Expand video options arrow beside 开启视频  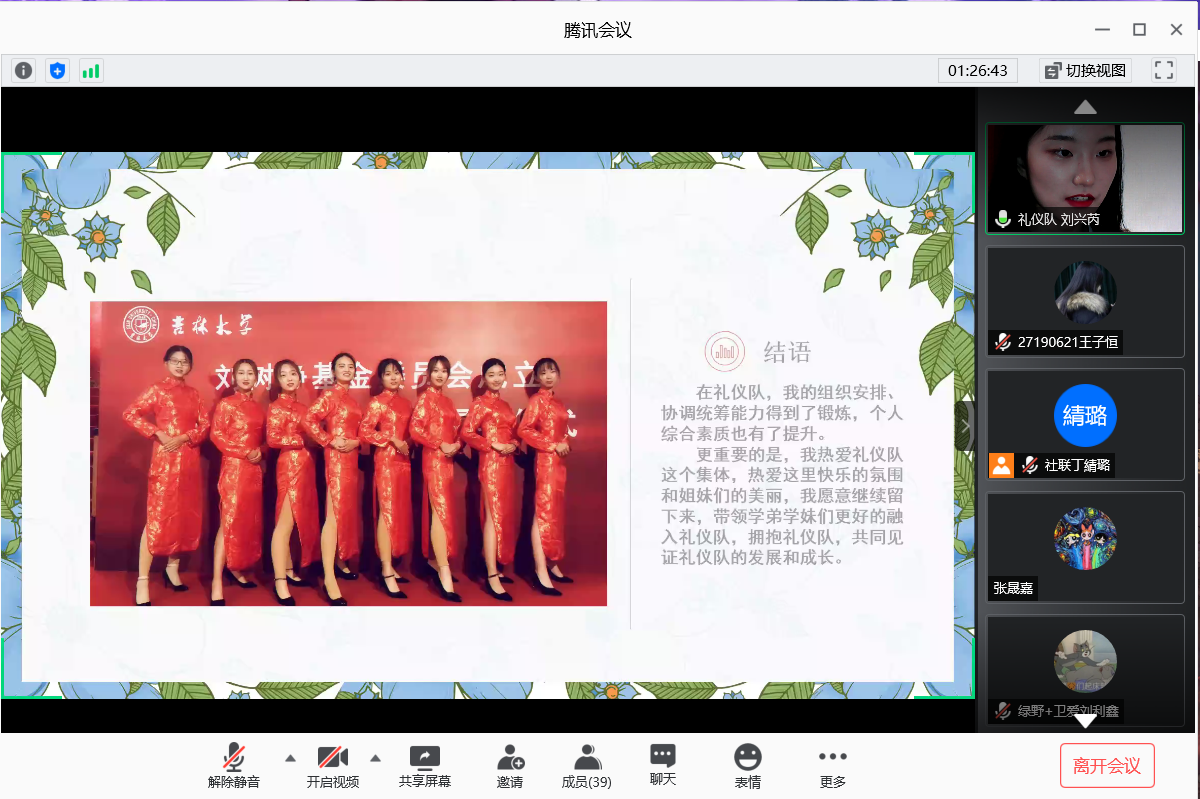point(376,758)
